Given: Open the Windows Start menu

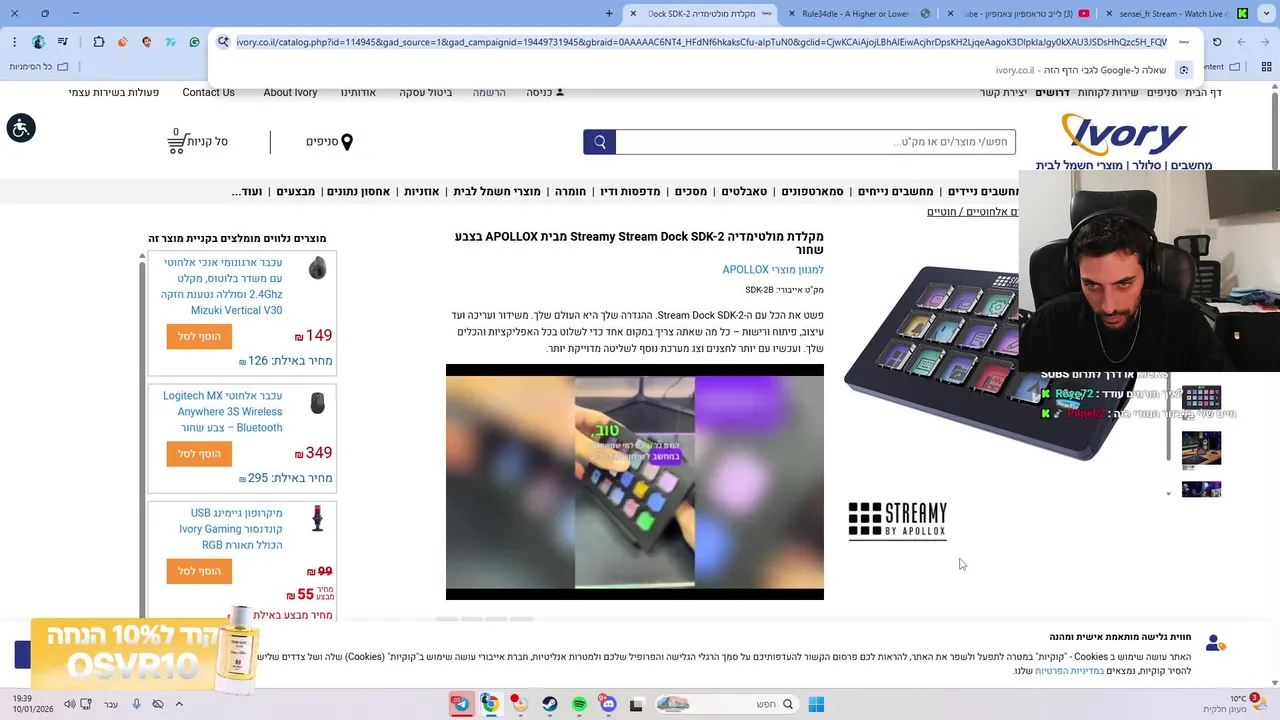Looking at the screenshot, I should pyautogui.click(x=816, y=704).
